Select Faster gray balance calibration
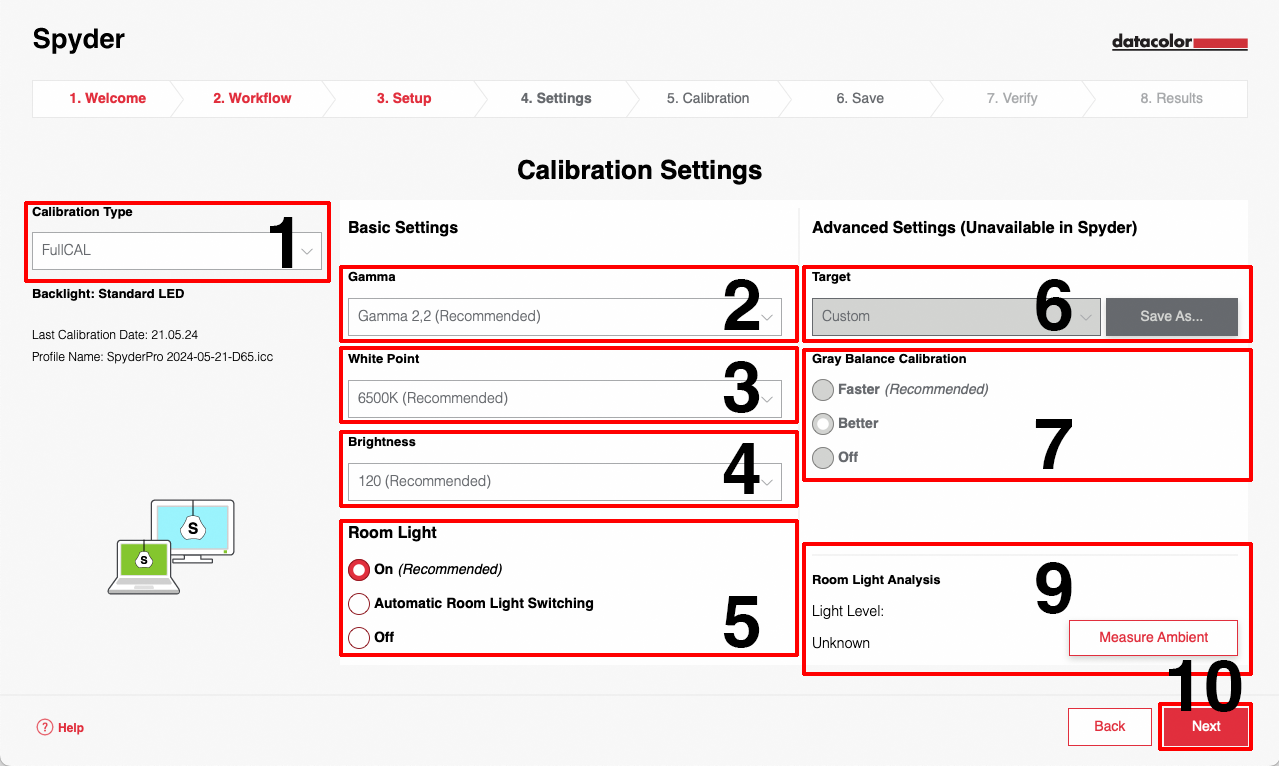Viewport: 1279px width, 766px height. [x=823, y=390]
